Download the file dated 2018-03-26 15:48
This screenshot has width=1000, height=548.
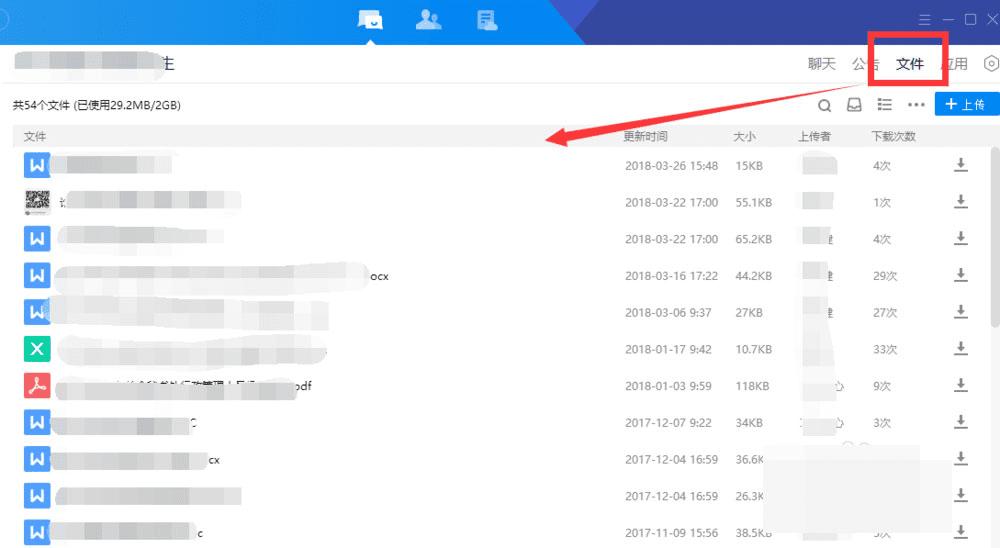click(x=960, y=165)
